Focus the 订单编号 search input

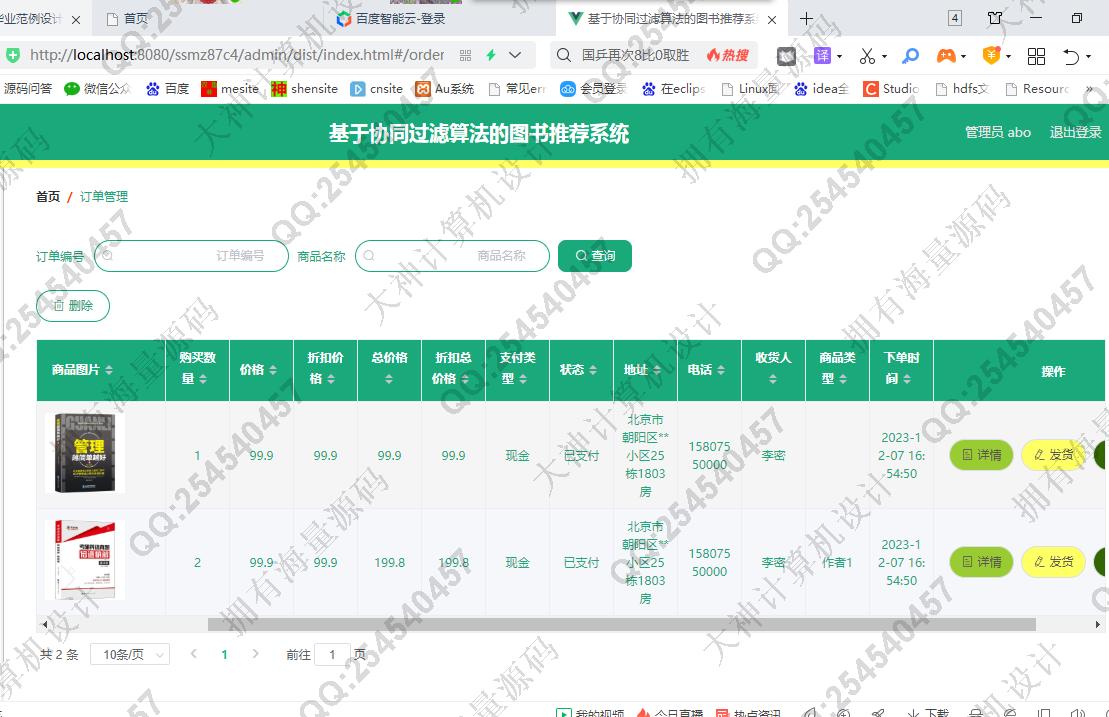click(191, 256)
